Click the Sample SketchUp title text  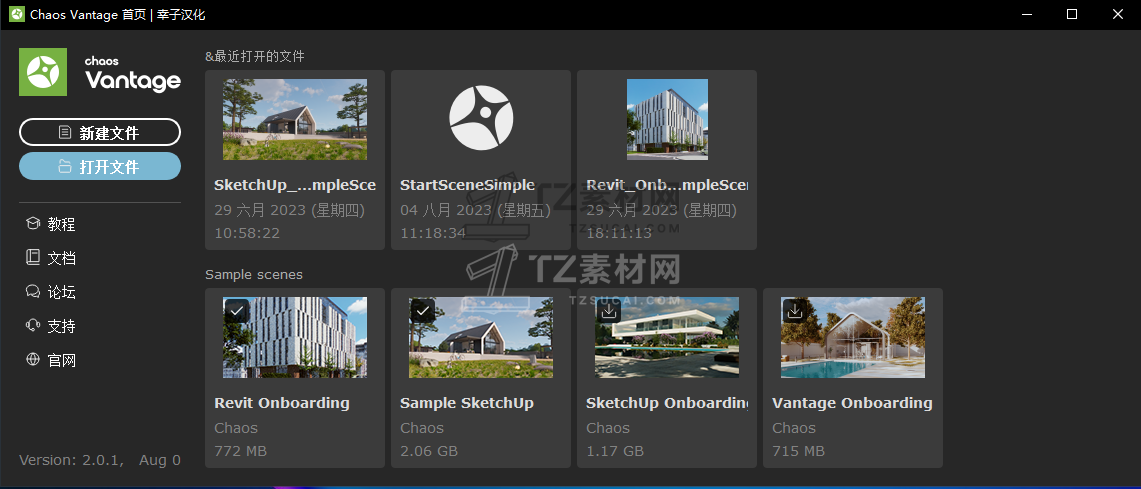pyautogui.click(x=467, y=402)
